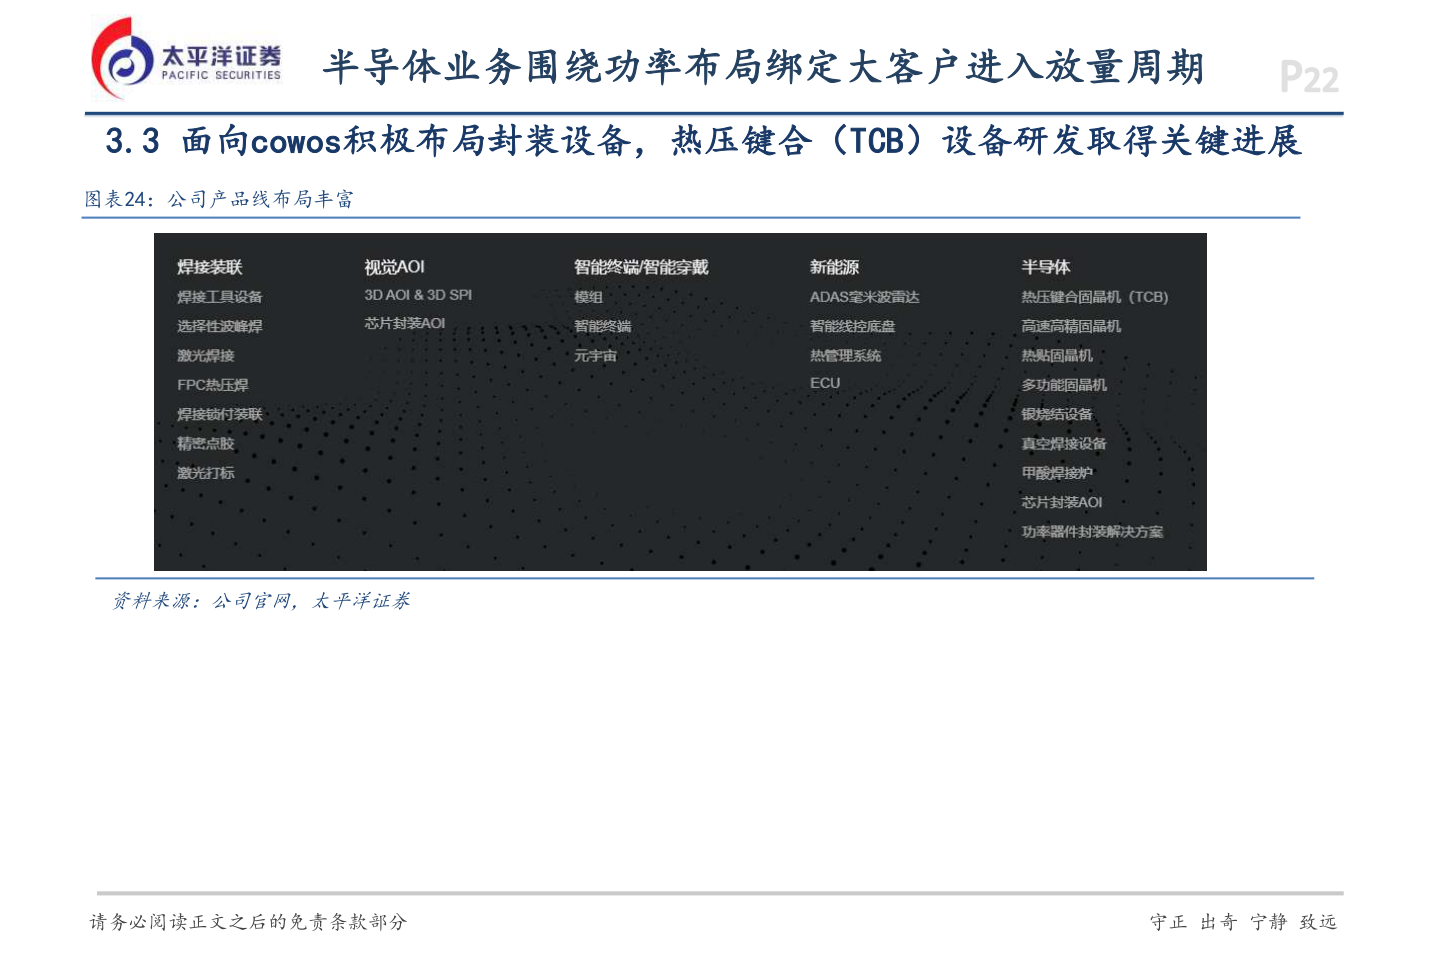Open the 智能终端/智能穿戴 section header
Screen dimensions: 1440x965
point(640,266)
